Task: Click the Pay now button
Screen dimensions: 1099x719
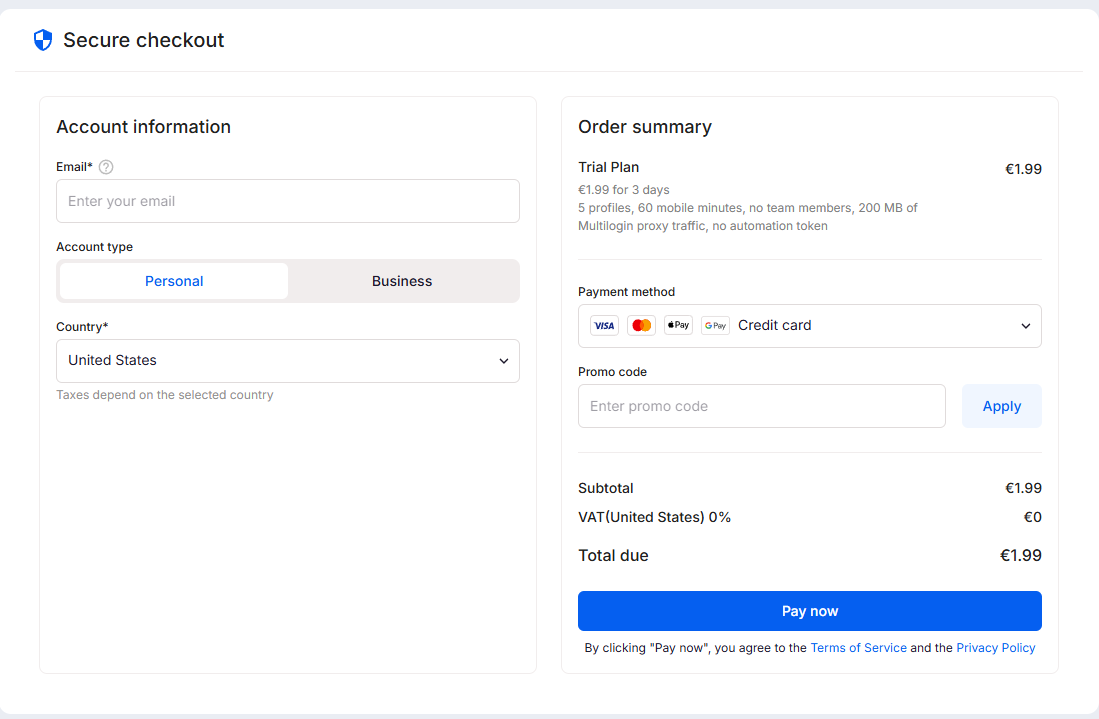Action: pos(810,610)
